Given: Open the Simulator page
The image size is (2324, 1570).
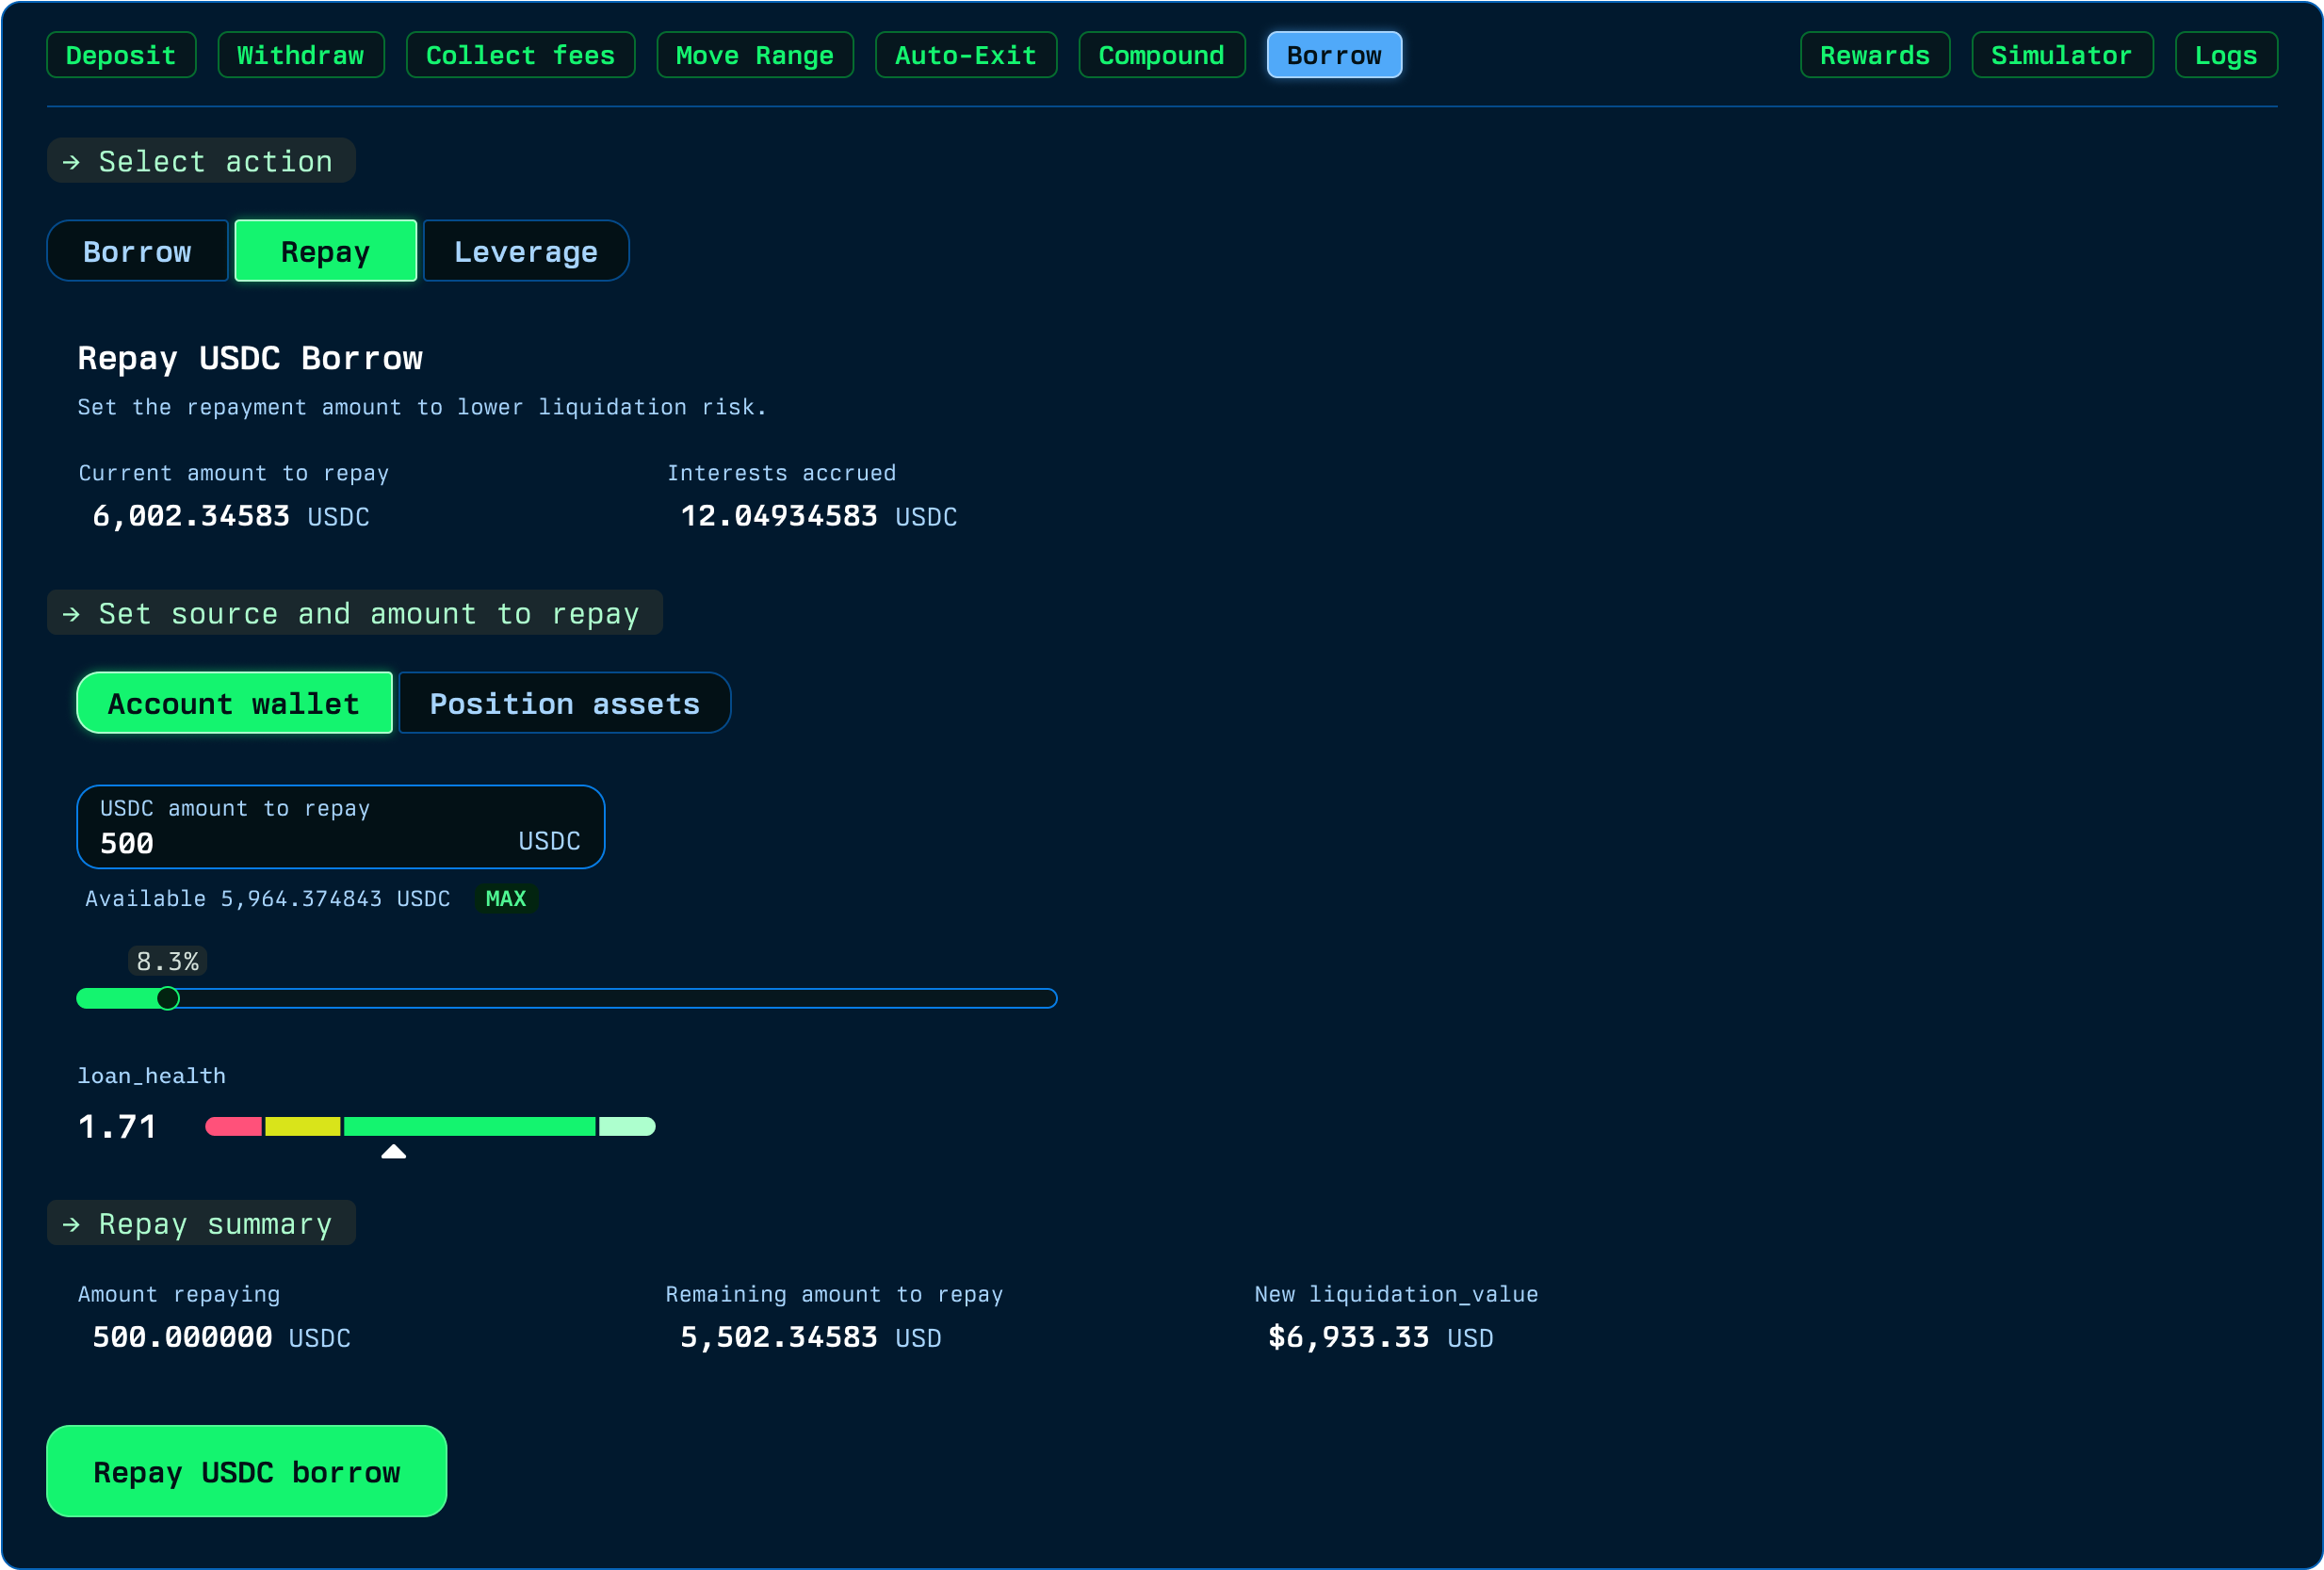Looking at the screenshot, I should (x=2061, y=55).
